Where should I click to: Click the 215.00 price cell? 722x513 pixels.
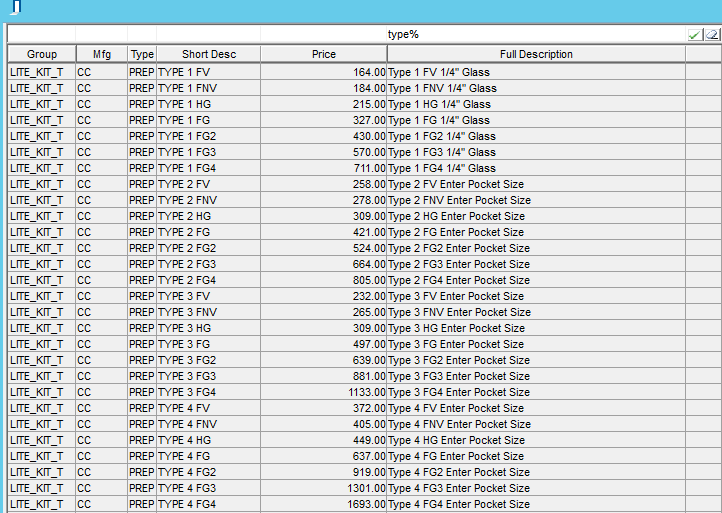tap(324, 105)
